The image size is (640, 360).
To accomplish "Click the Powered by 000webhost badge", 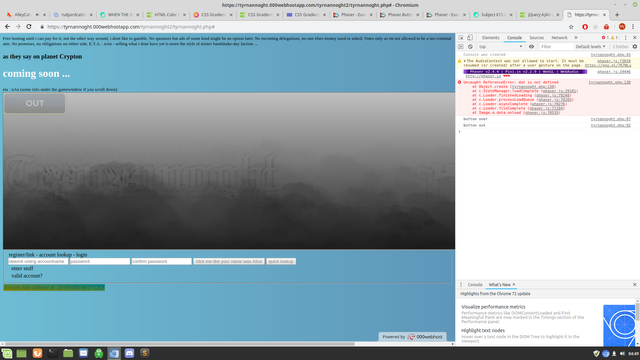I will [x=412, y=337].
